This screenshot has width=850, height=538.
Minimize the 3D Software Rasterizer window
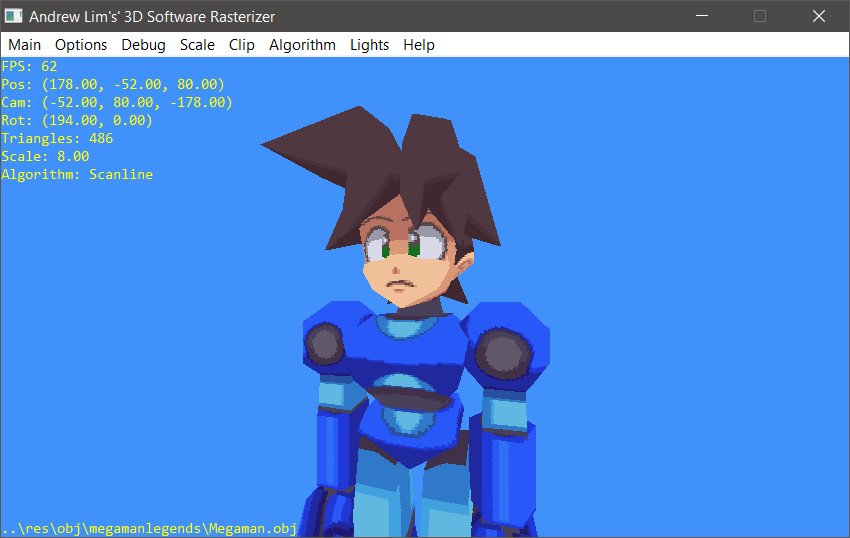(x=702, y=16)
